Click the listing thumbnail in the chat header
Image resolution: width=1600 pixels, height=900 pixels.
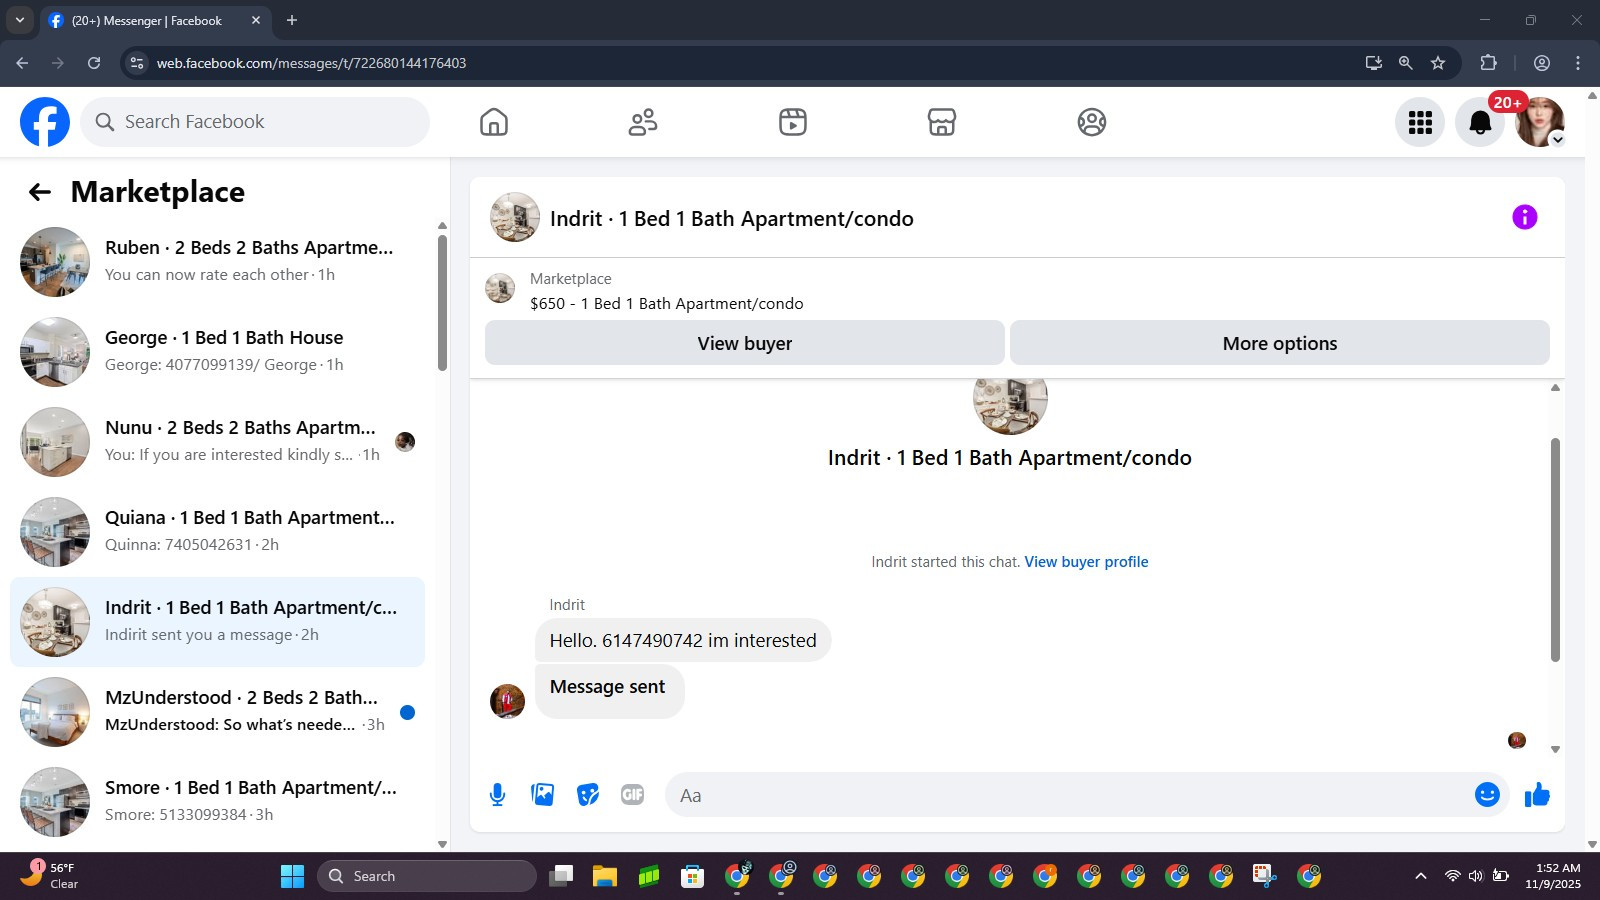click(x=515, y=218)
